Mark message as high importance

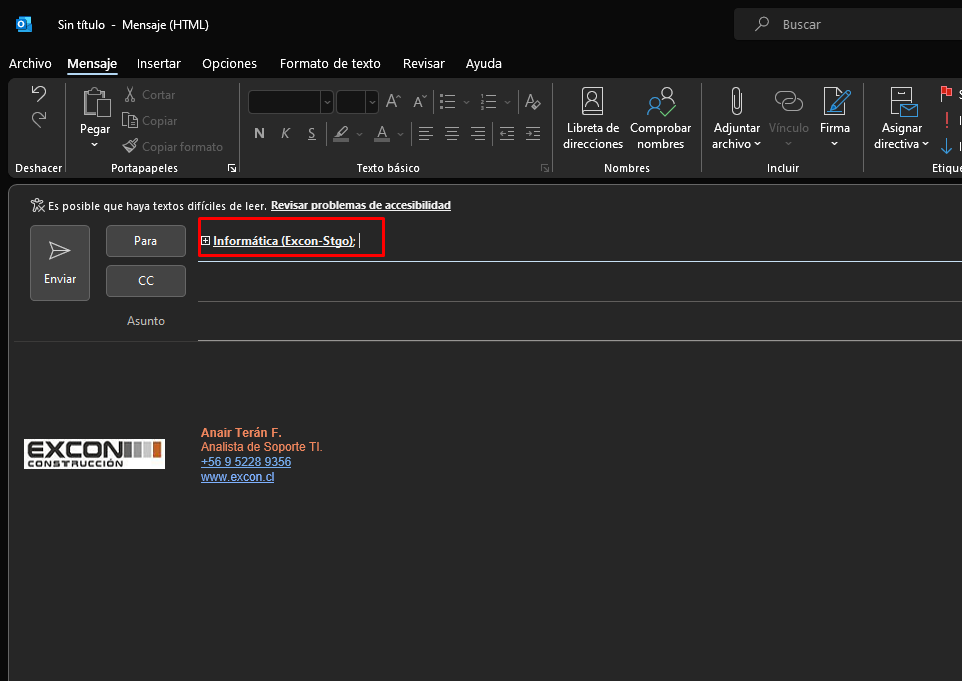point(947,120)
